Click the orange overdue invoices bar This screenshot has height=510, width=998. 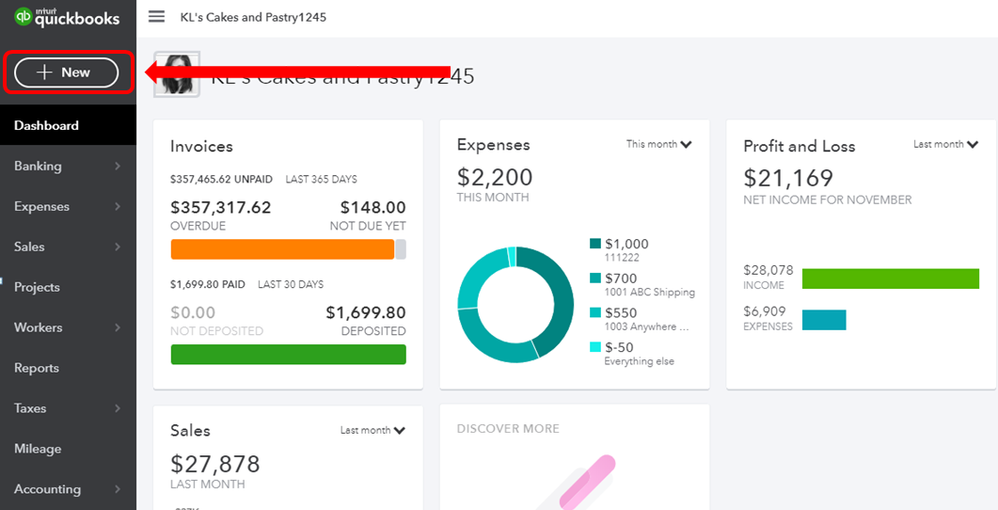[x=283, y=250]
